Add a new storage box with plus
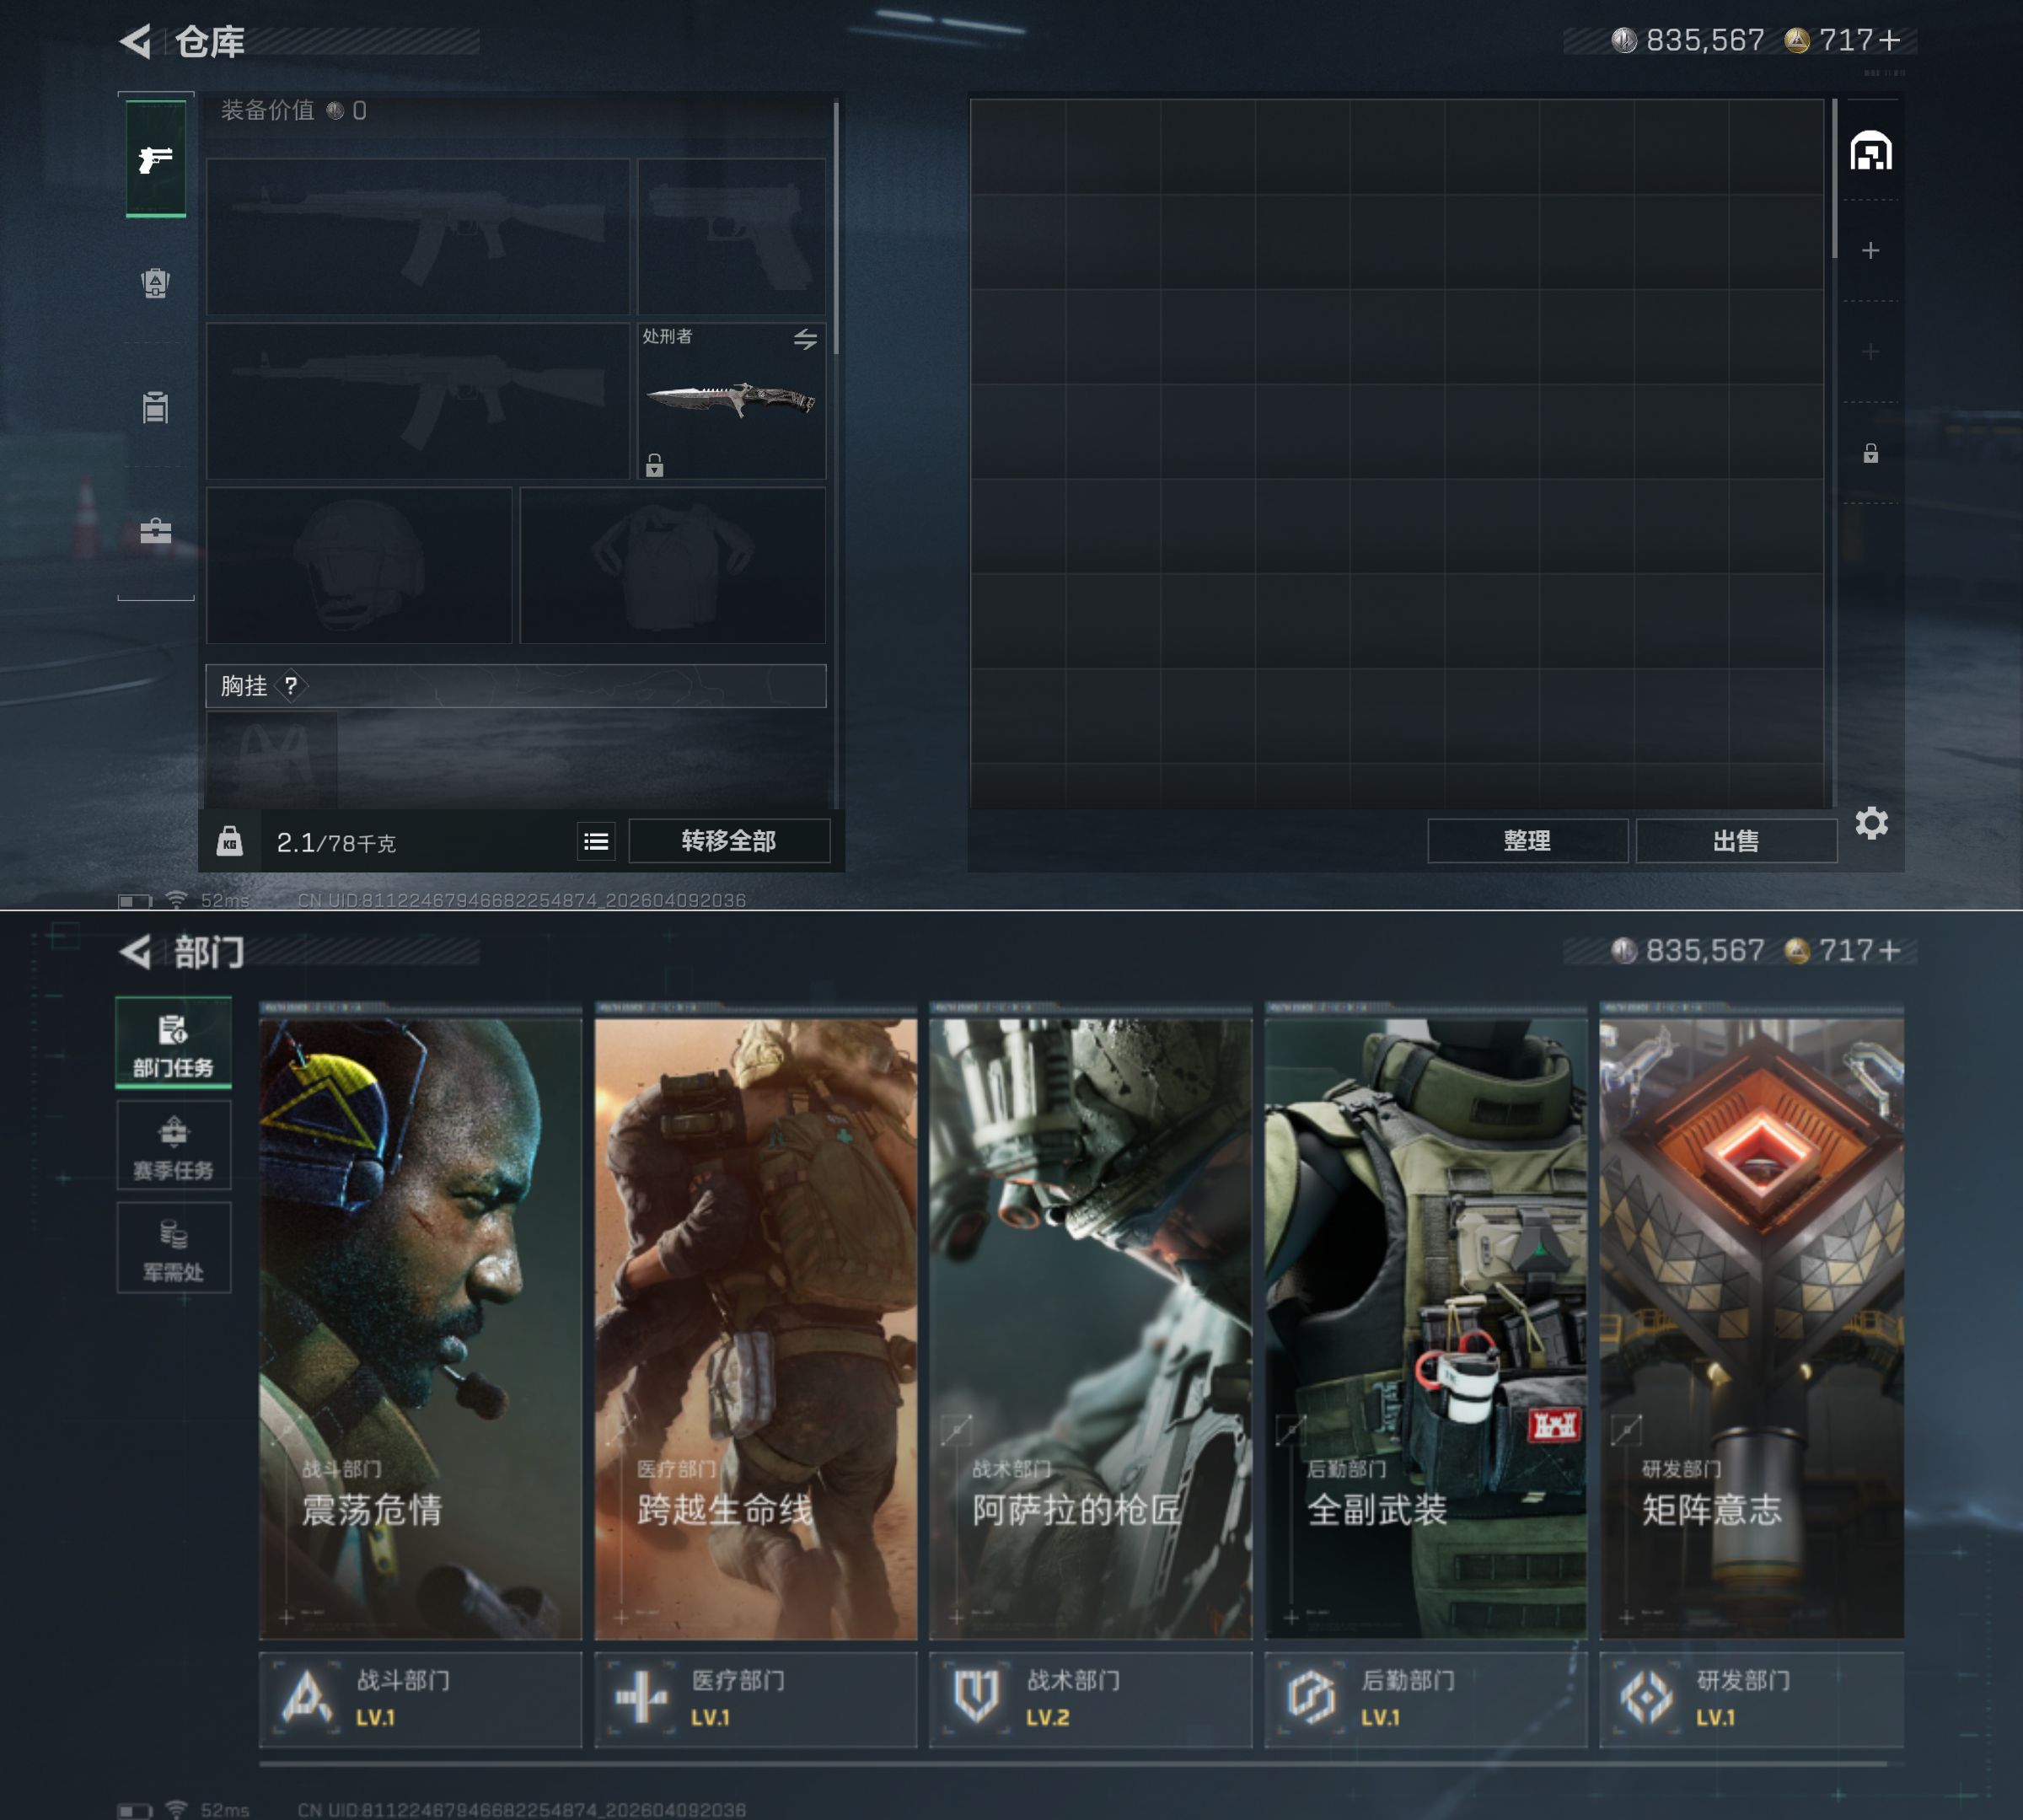The height and width of the screenshot is (1820, 2023). [x=1870, y=250]
